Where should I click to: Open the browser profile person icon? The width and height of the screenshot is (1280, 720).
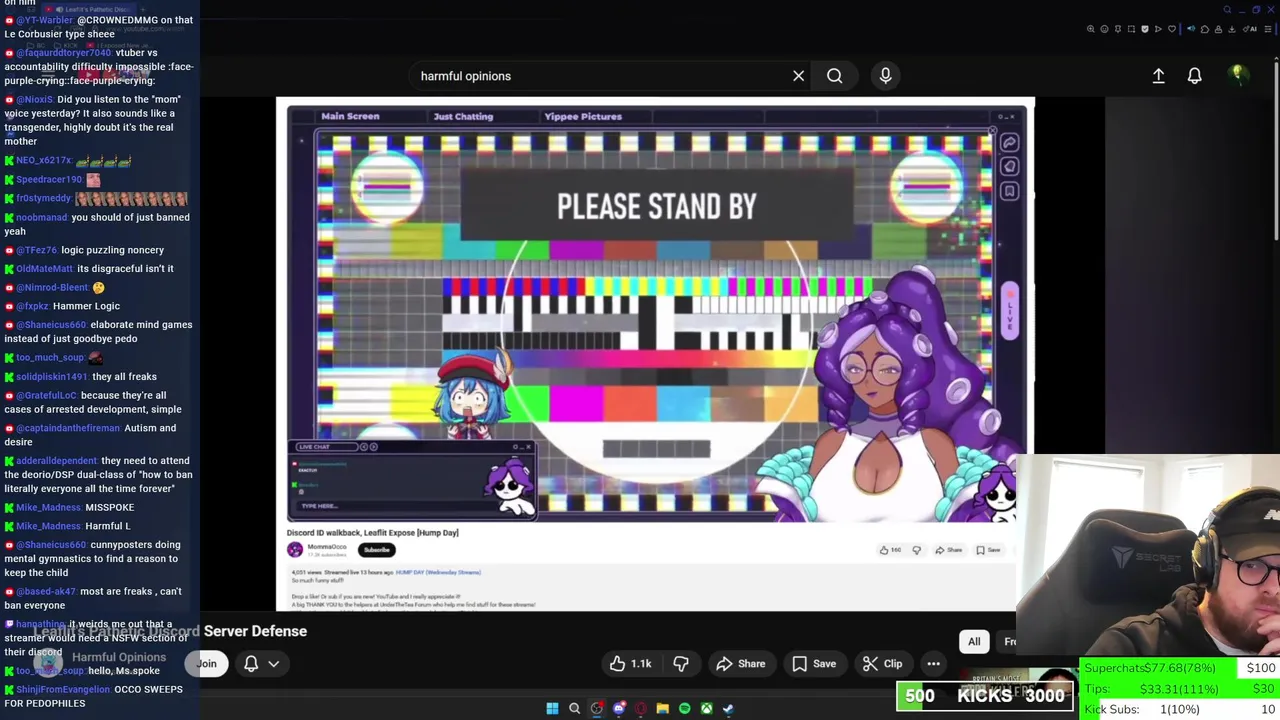(x=1218, y=29)
